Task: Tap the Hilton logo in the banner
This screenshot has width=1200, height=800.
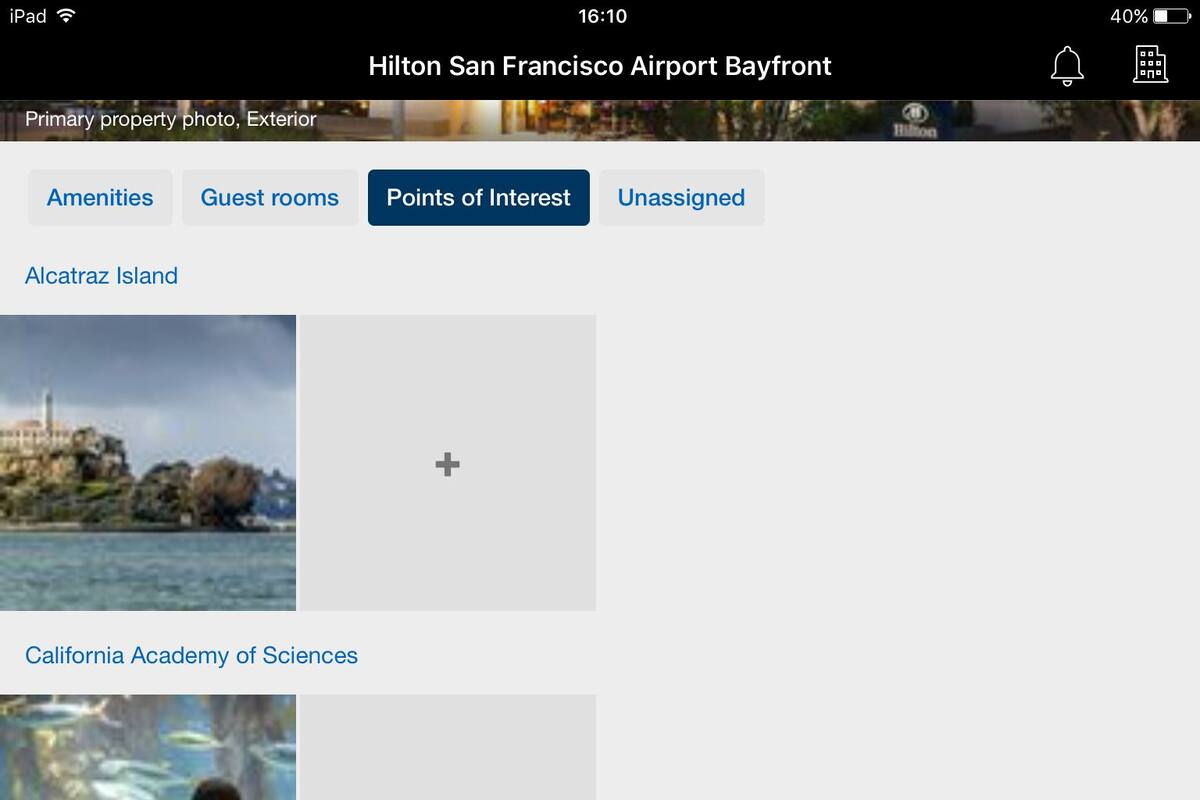Action: [x=916, y=120]
